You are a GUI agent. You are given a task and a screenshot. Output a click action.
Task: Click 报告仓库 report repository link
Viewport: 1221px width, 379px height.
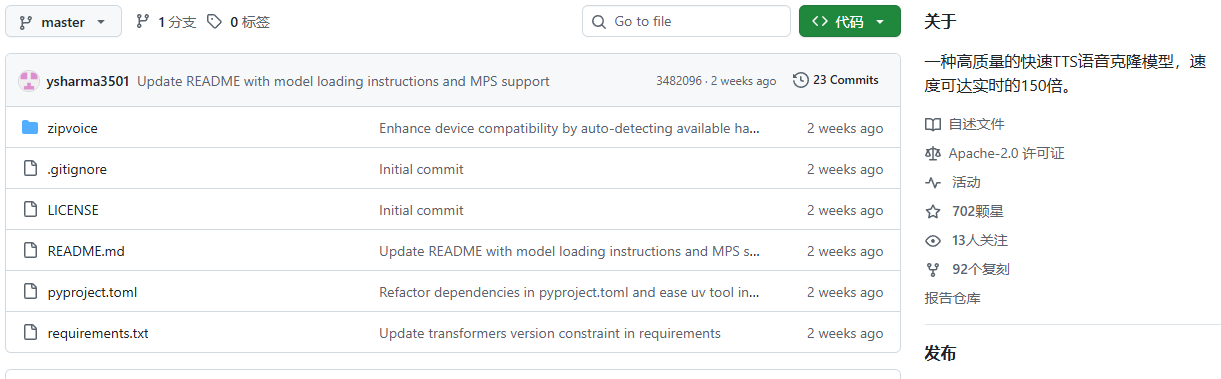pyautogui.click(x=953, y=298)
